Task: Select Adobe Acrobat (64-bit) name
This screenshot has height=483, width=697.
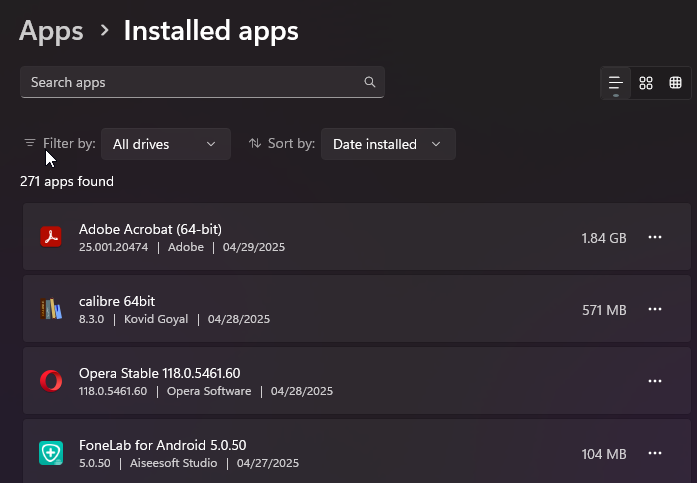Action: click(x=150, y=229)
